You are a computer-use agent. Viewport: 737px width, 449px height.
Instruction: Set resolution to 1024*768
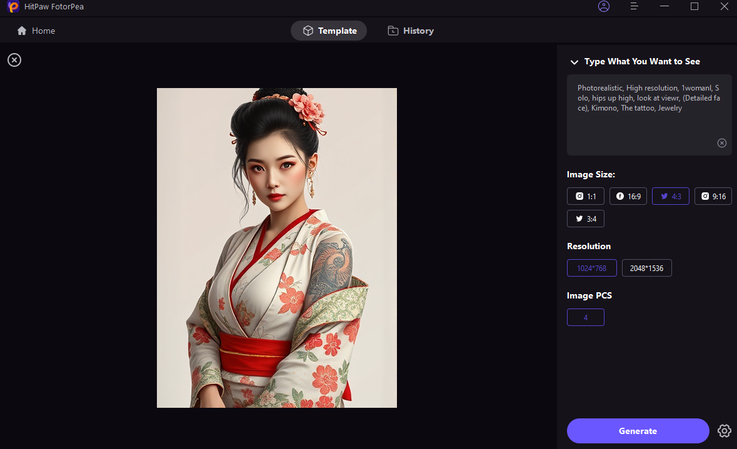591,268
